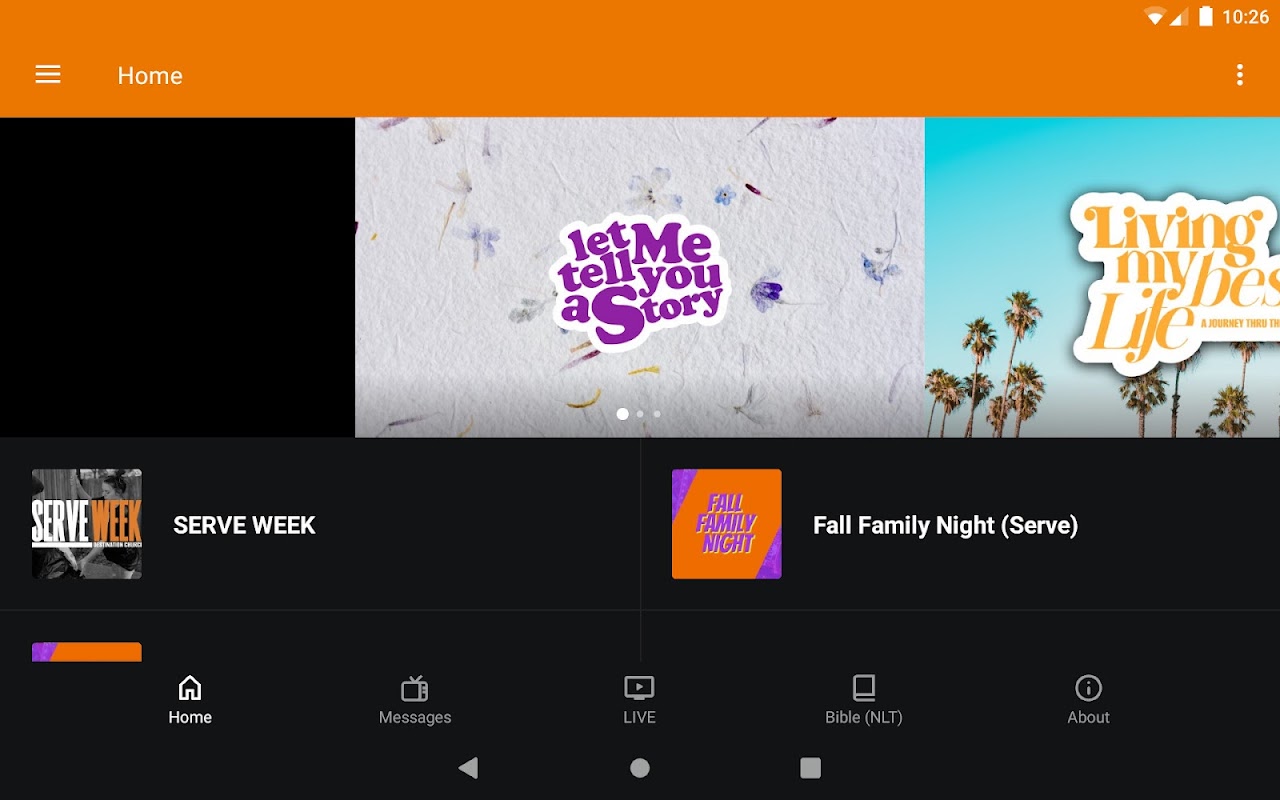Open the hamburger navigation menu
The image size is (1280, 800).
point(48,75)
